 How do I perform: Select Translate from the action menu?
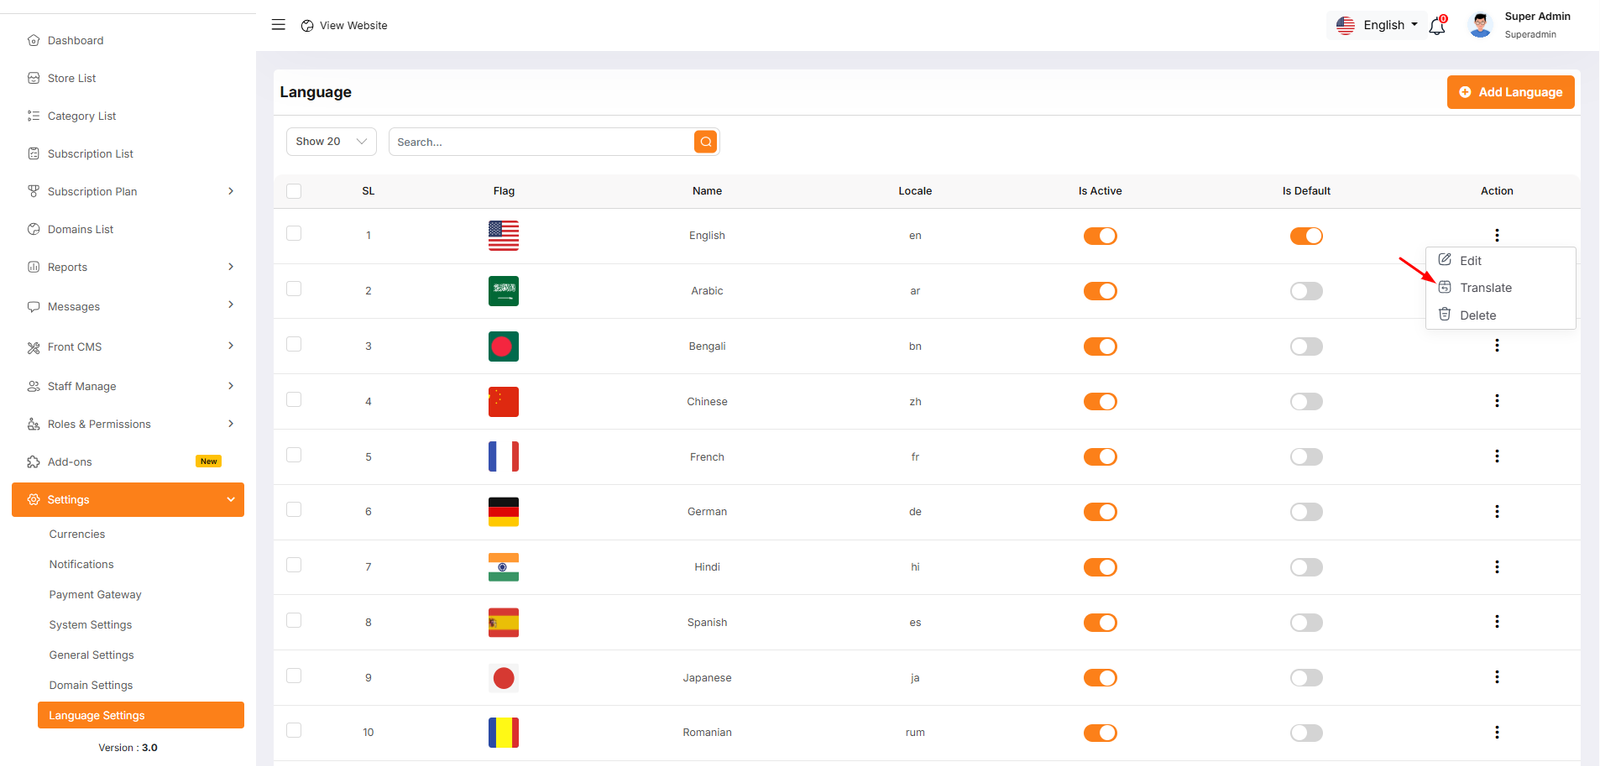[1485, 288]
